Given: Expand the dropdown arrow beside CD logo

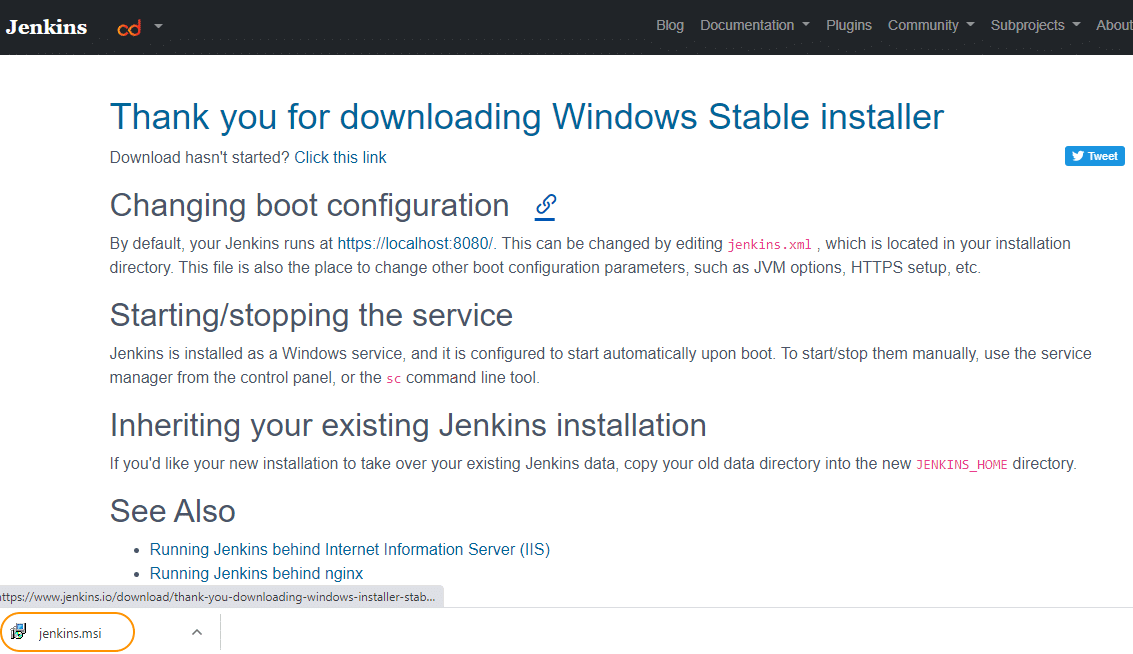Looking at the screenshot, I should (158, 27).
